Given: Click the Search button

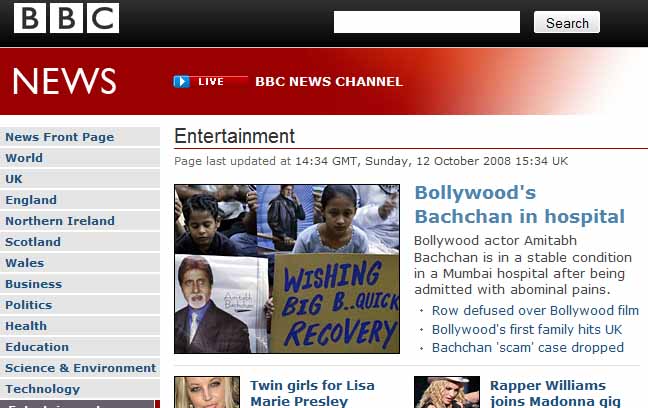Looking at the screenshot, I should [x=567, y=23].
